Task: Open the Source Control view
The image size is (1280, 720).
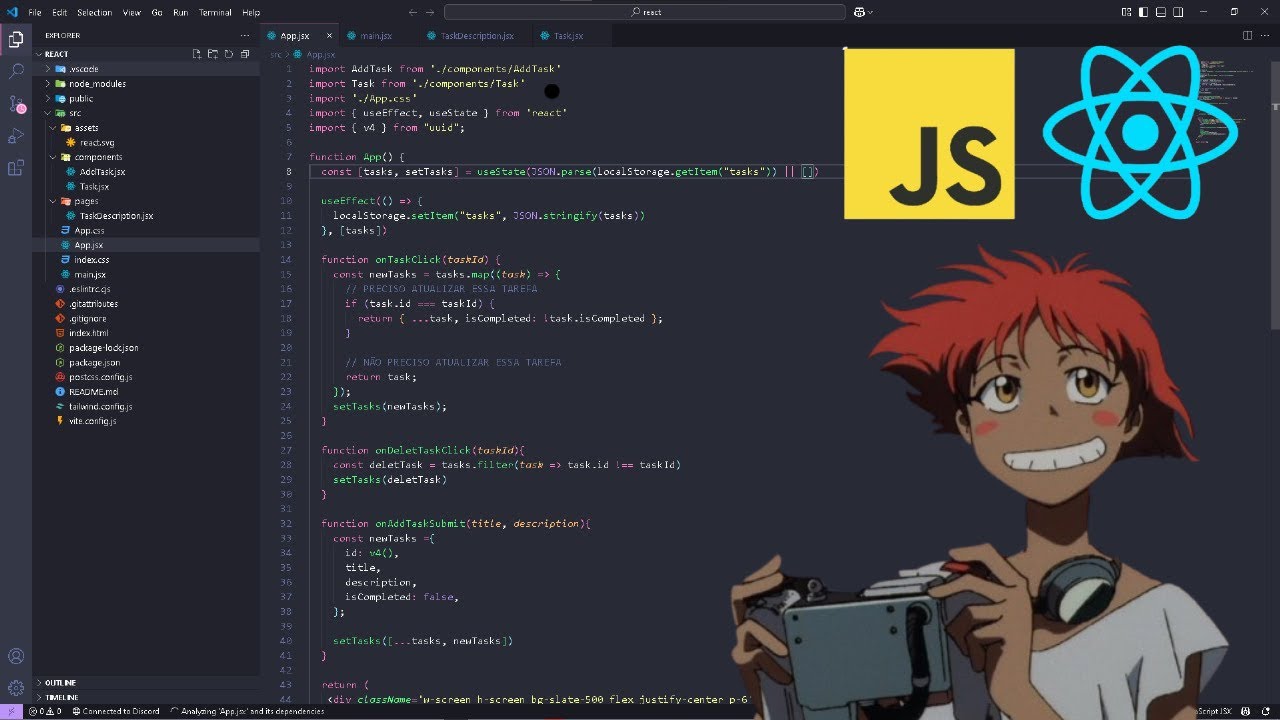Action: (x=16, y=104)
